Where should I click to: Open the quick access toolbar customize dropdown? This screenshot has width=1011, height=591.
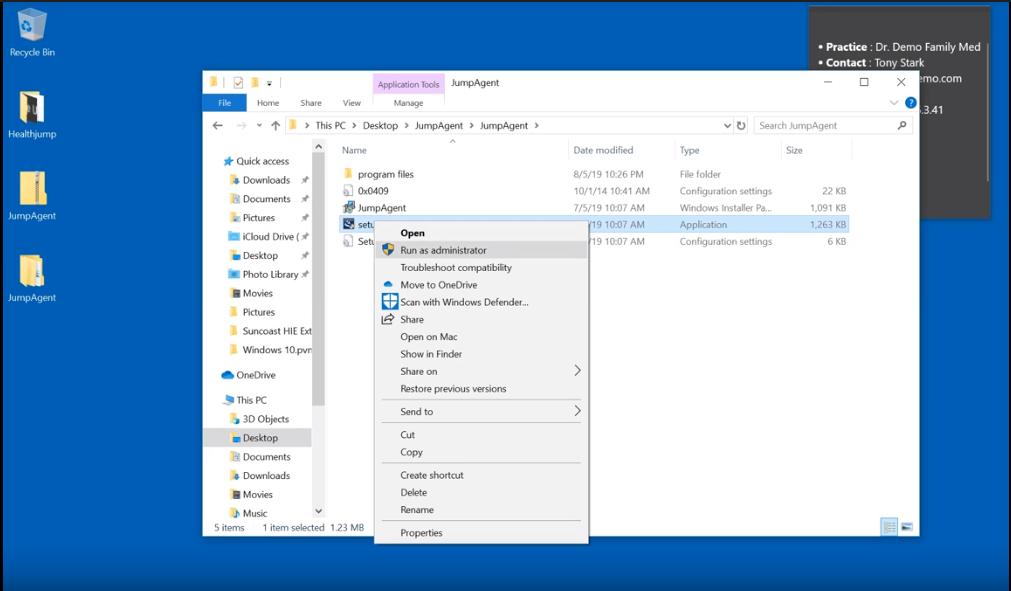[x=270, y=83]
